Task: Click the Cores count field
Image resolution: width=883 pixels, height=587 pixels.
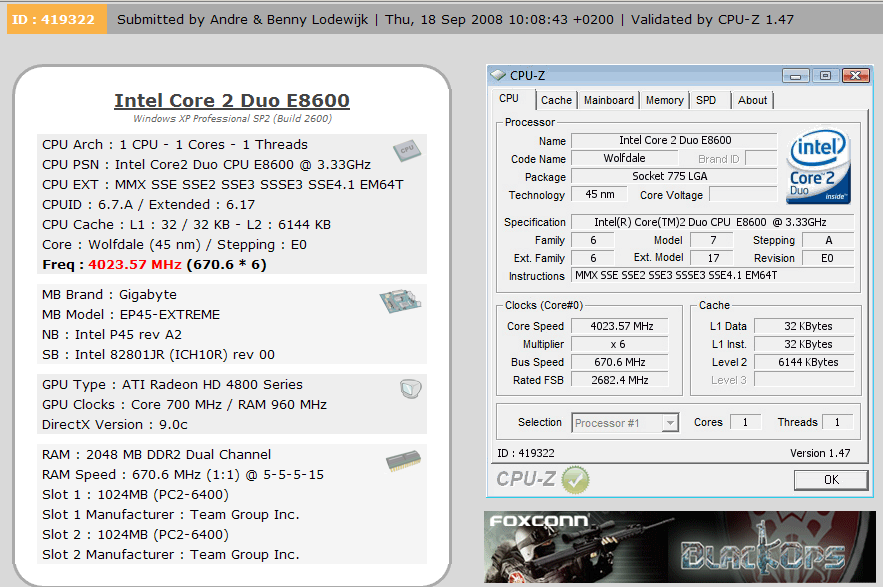Action: (x=746, y=422)
